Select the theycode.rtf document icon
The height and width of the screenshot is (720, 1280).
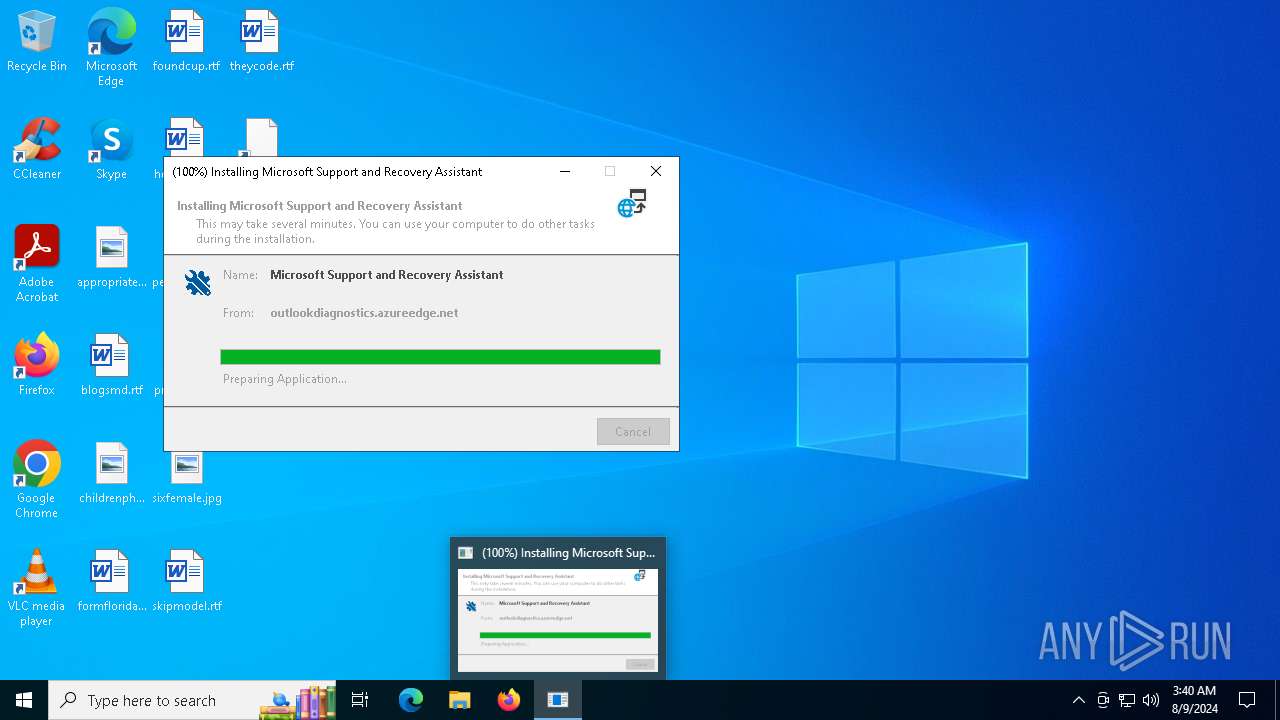[x=261, y=42]
